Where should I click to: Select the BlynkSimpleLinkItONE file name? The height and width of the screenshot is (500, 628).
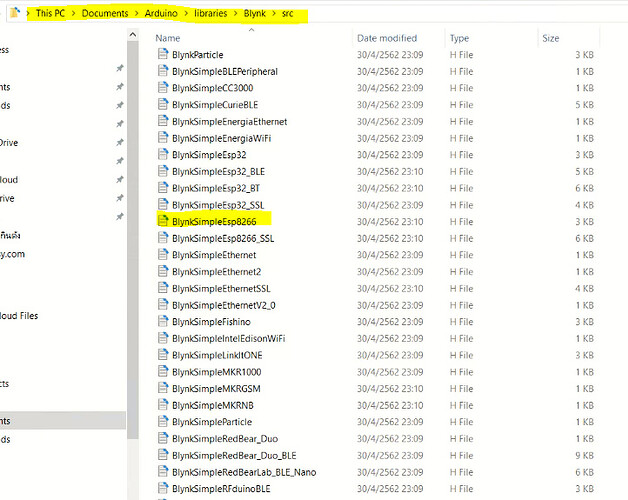pyautogui.click(x=217, y=355)
